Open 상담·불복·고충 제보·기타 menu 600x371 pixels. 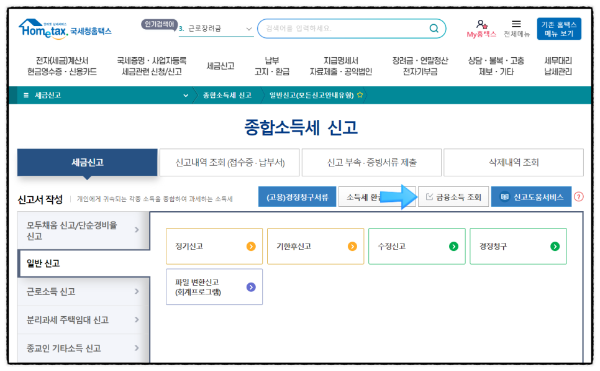[x=496, y=66]
